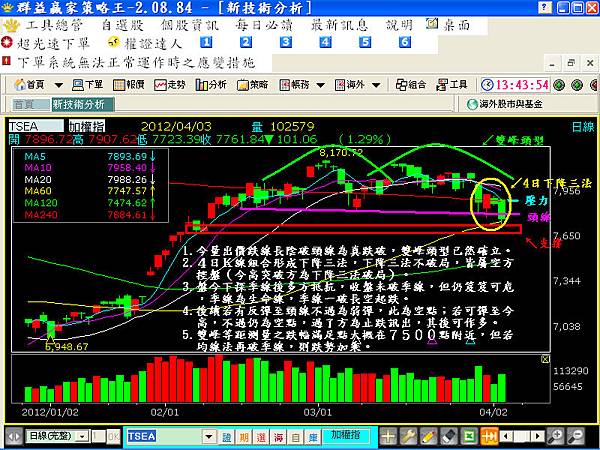The width and height of the screenshot is (600, 450).
Task: Open the wrench settings tool
Action: tap(408, 436)
